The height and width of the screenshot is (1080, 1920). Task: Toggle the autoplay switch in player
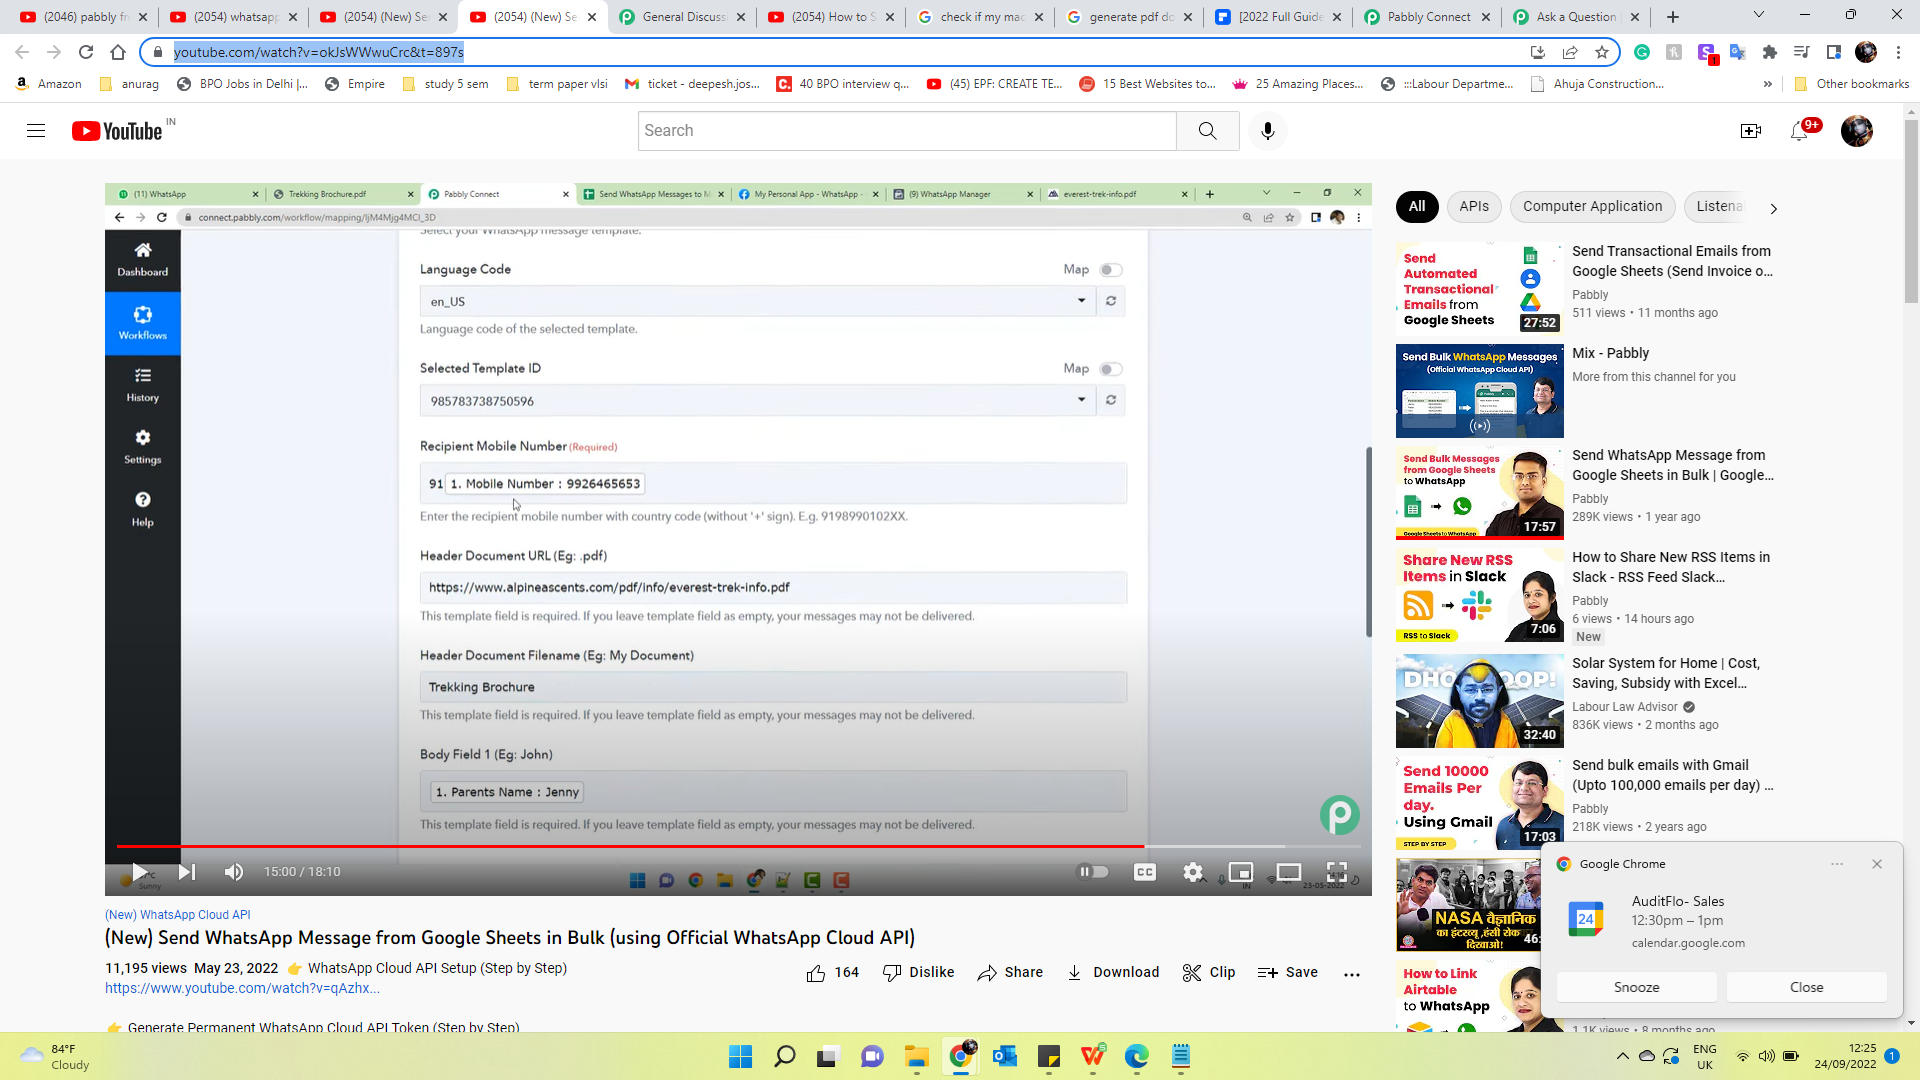(1092, 872)
